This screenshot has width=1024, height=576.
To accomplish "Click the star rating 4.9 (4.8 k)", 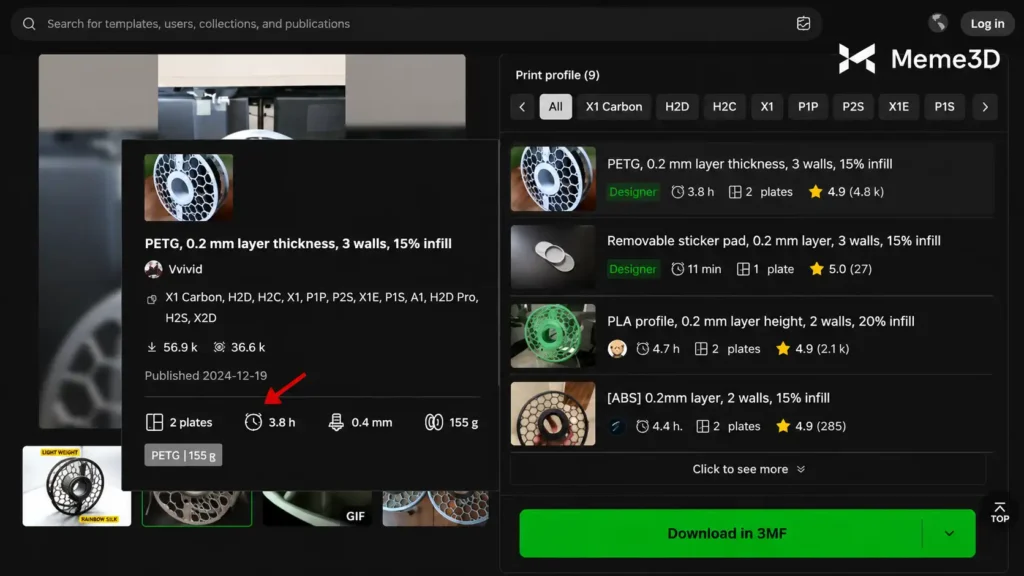I will [x=846, y=192].
